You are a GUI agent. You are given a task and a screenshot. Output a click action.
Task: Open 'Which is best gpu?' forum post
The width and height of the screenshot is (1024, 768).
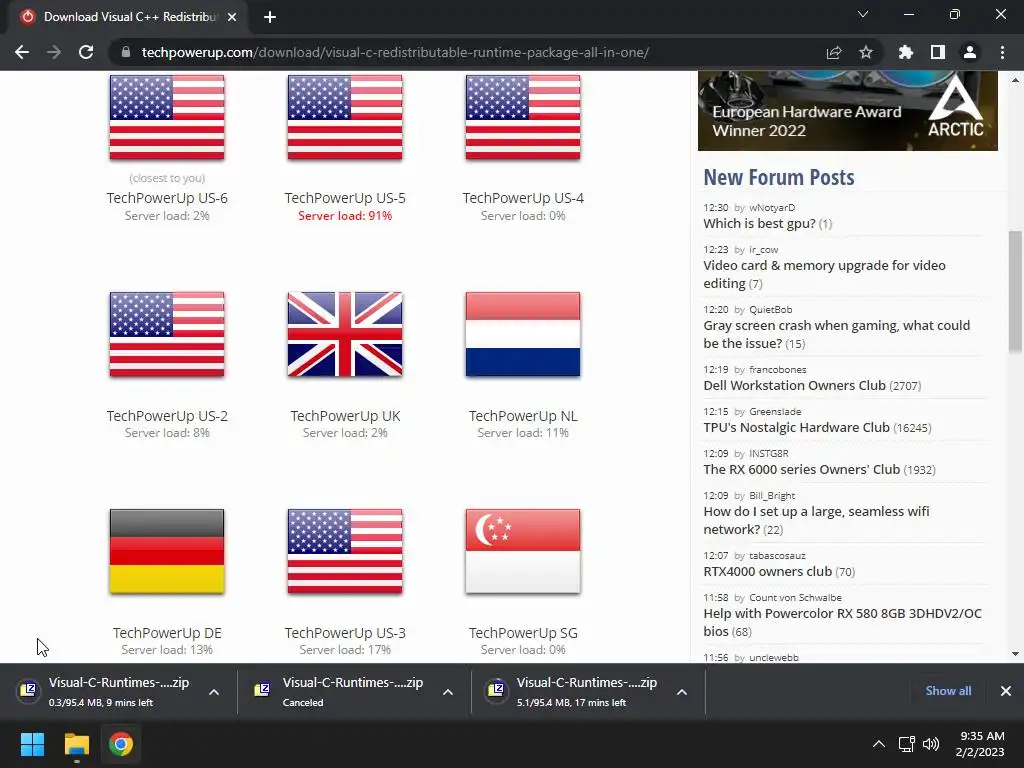759,223
